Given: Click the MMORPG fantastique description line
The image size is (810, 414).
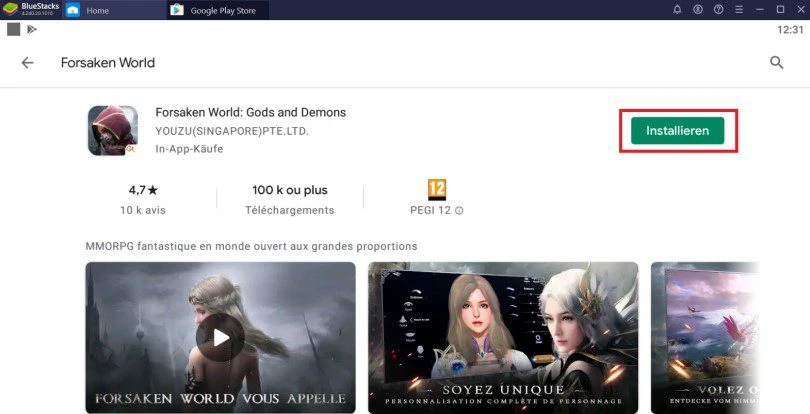Looking at the screenshot, I should click(252, 246).
